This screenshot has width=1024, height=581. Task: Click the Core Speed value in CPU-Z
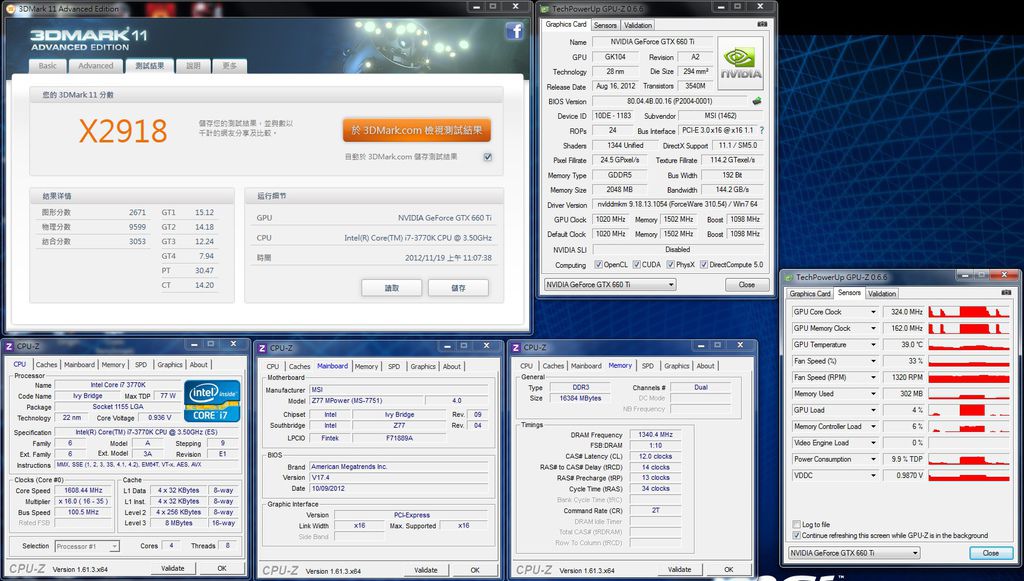pos(83,490)
